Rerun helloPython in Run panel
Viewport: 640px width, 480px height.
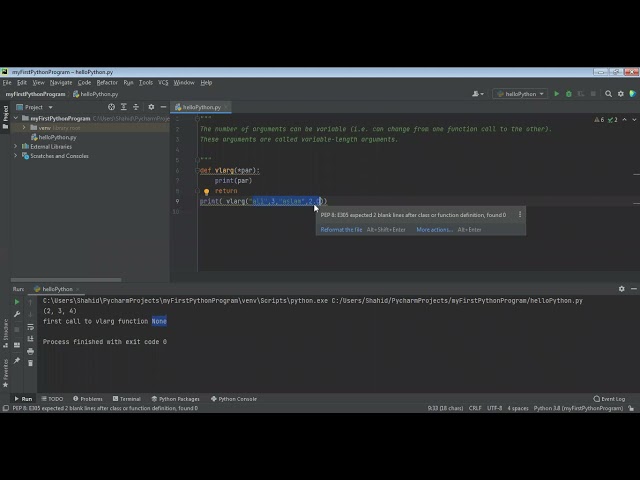click(17, 302)
